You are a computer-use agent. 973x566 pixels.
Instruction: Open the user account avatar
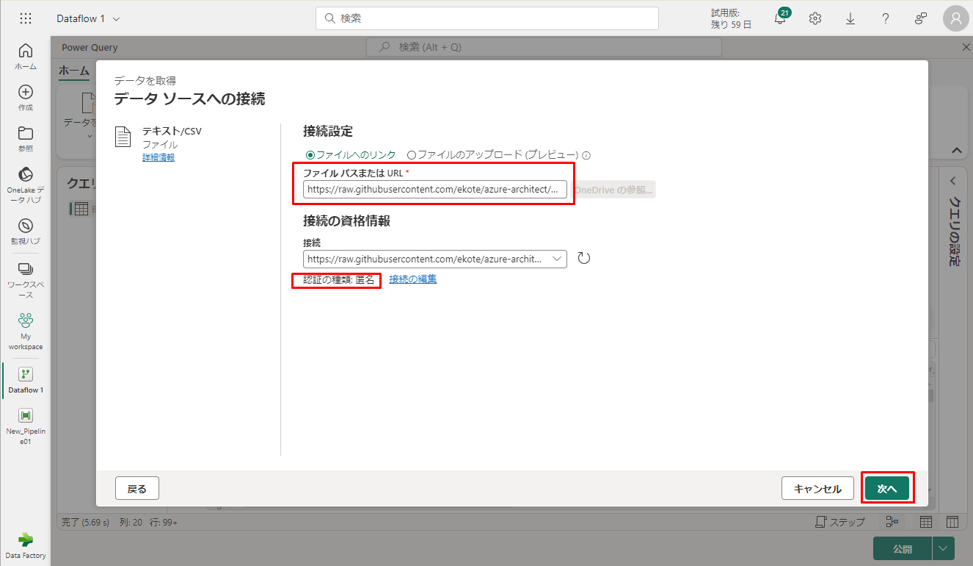point(956,19)
